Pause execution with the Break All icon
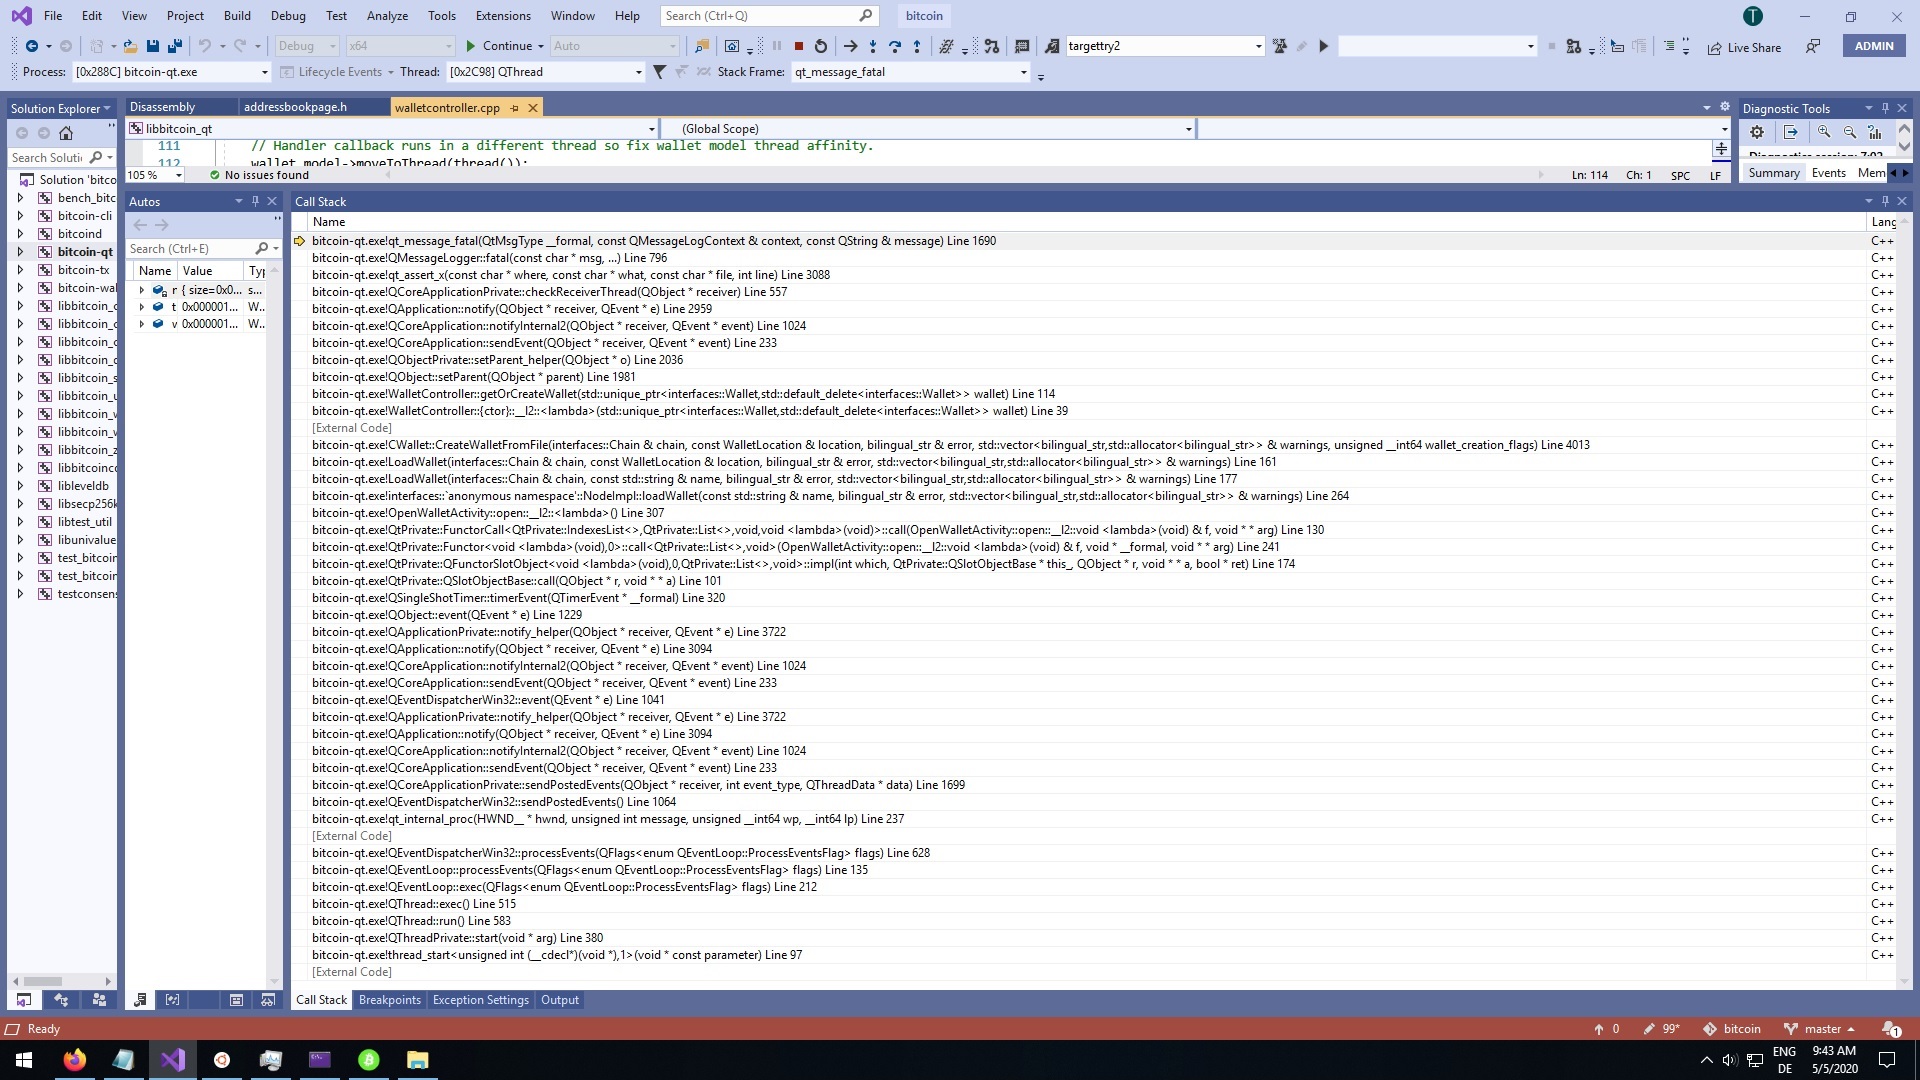 click(x=777, y=46)
